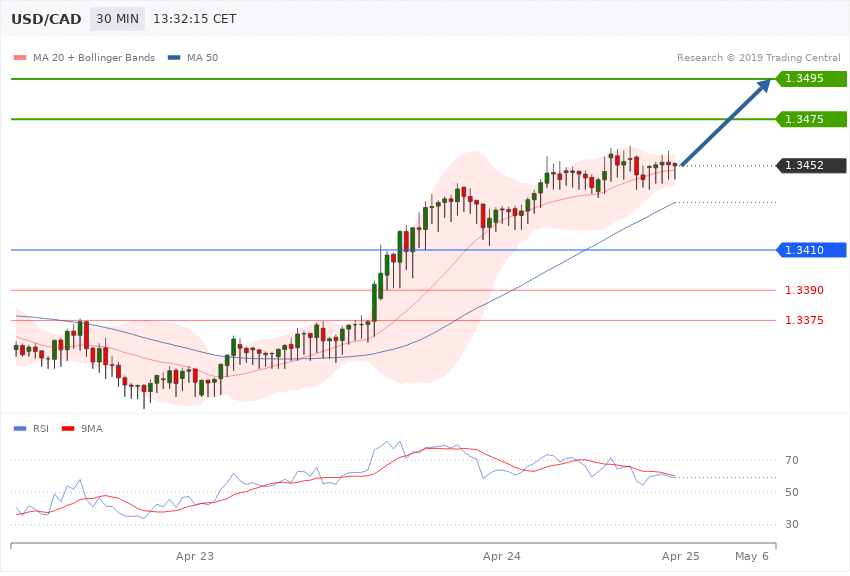Screen dimensions: 850x576
Task: Click the red 9MA legend swatch
Action: click(x=68, y=429)
